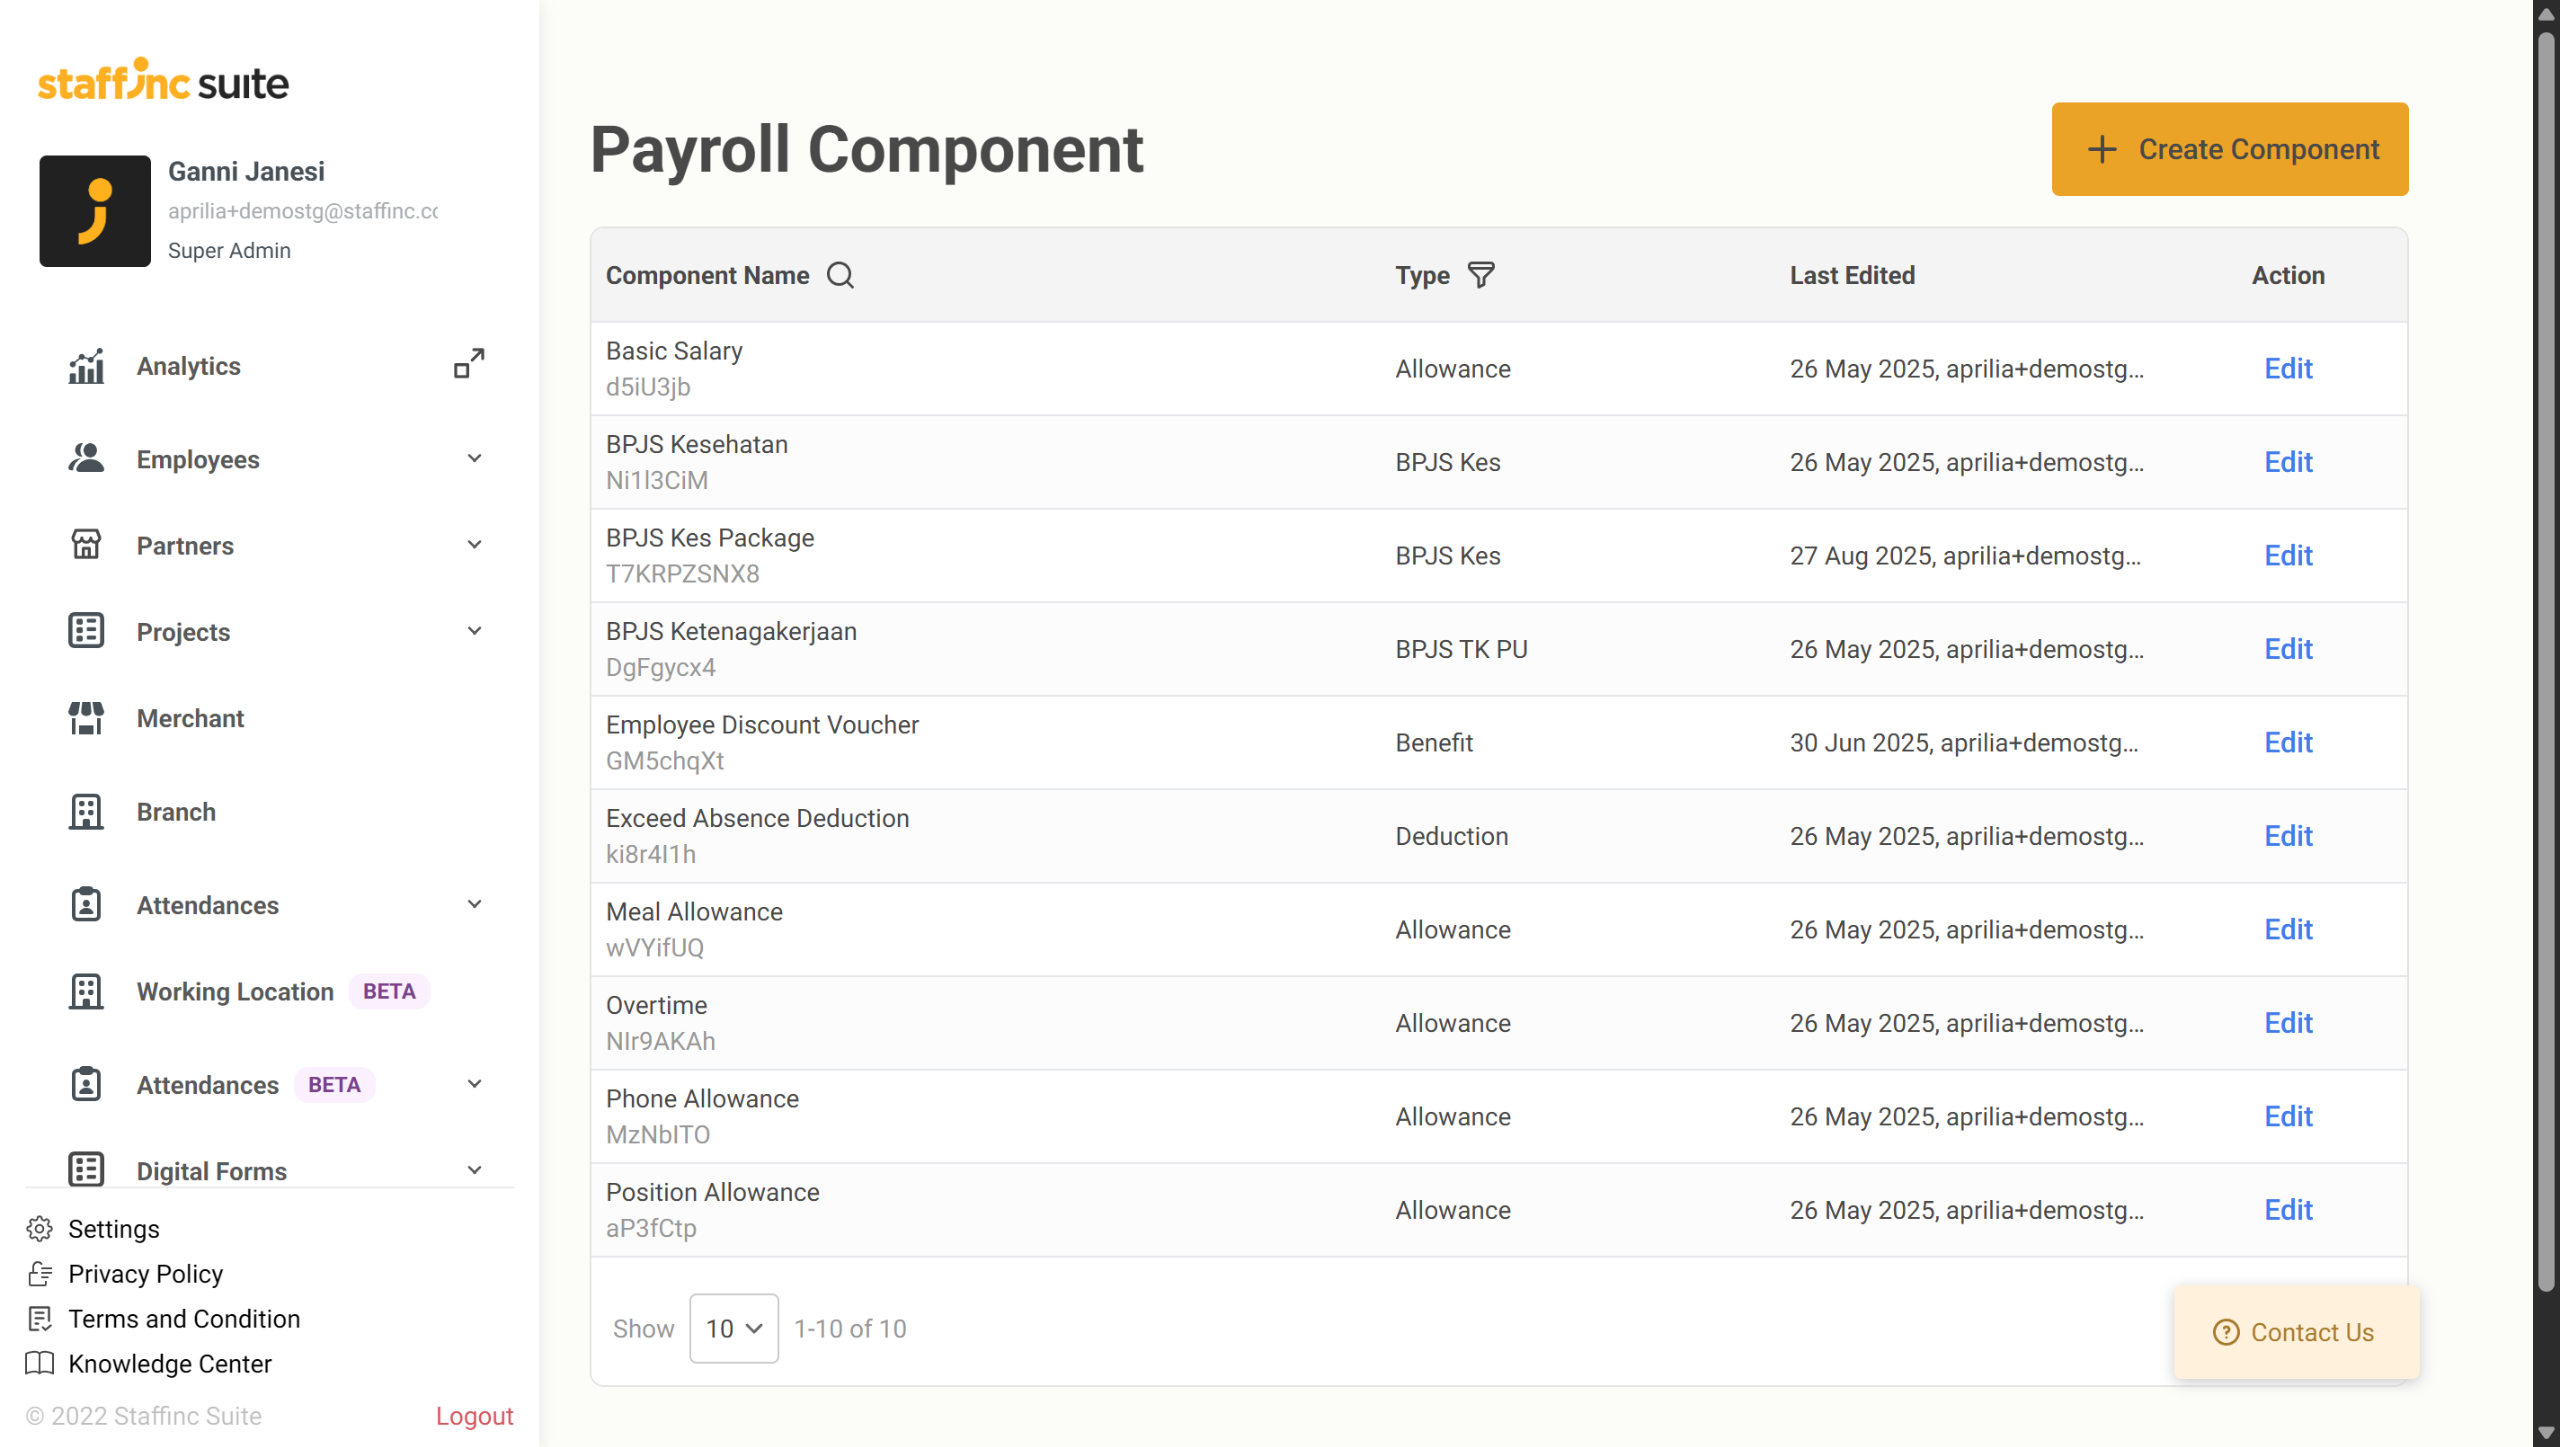Expand the Employees menu chevron
This screenshot has height=1447, width=2560.
[474, 459]
